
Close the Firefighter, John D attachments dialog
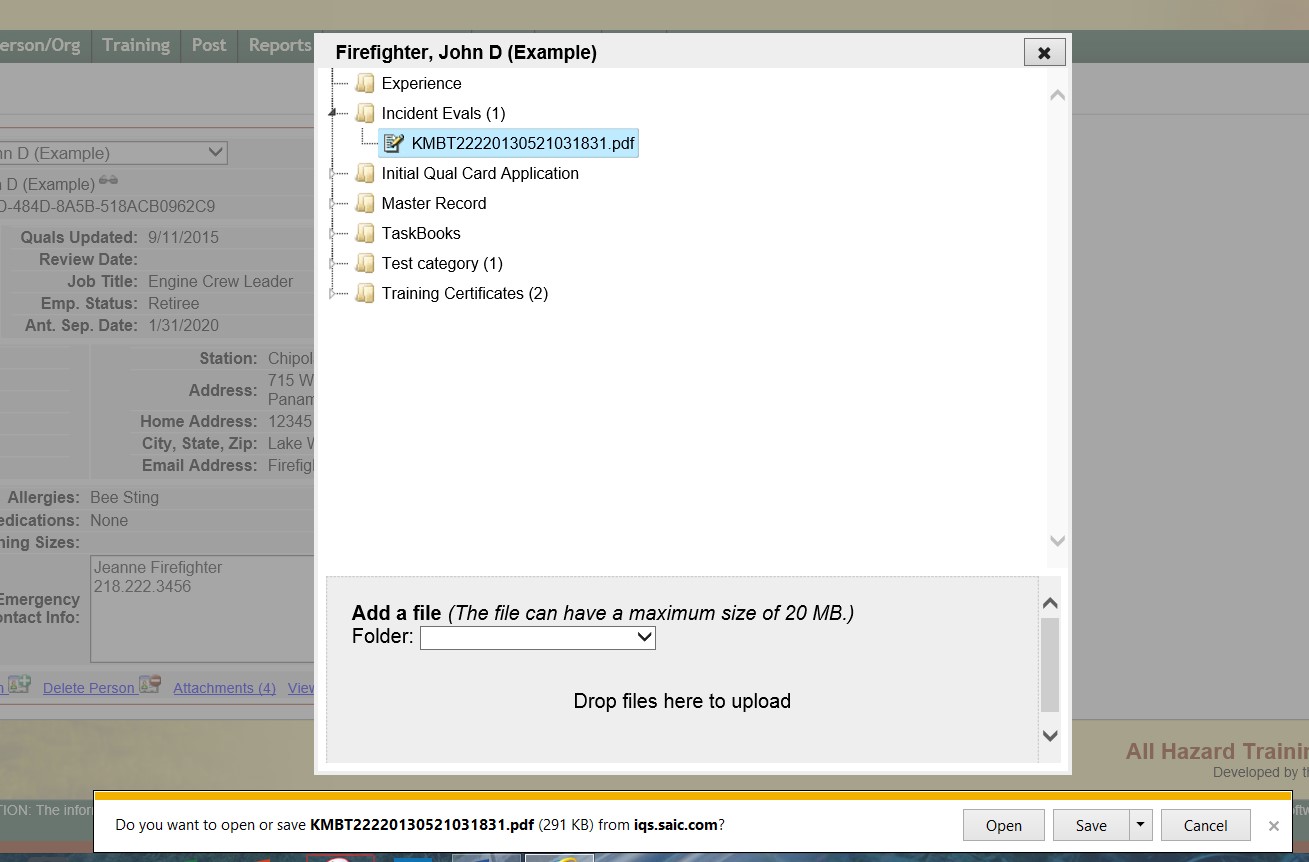1044,53
